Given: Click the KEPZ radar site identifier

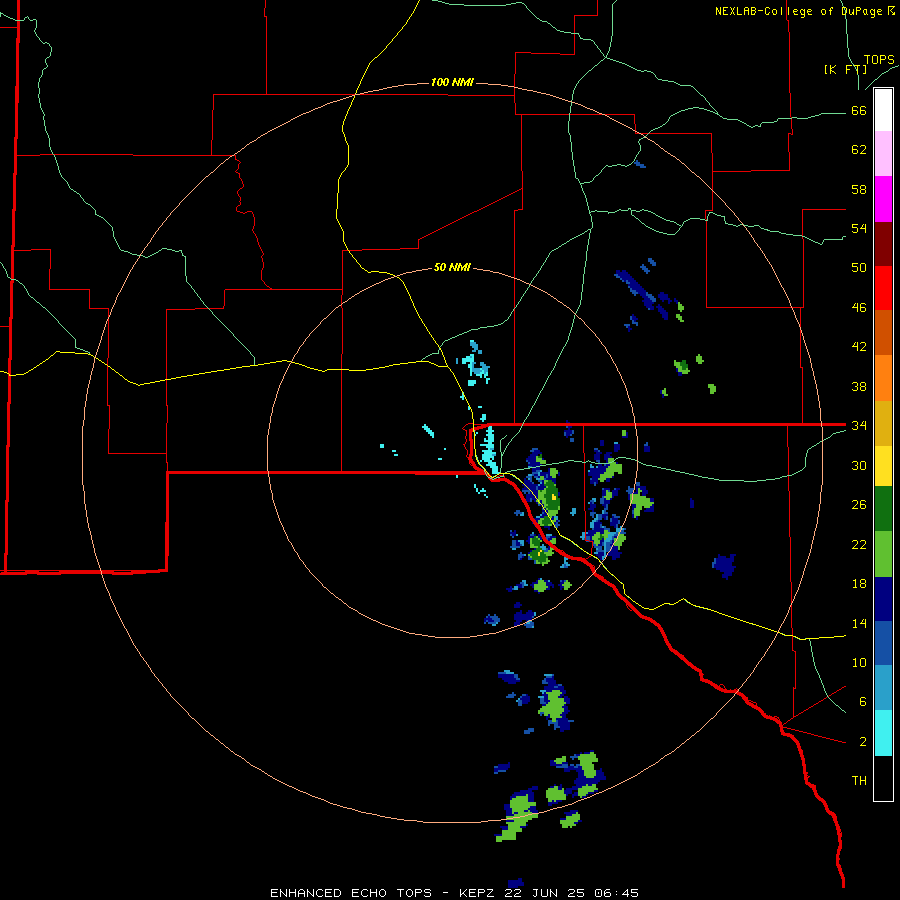Looking at the screenshot, I should point(478,893).
